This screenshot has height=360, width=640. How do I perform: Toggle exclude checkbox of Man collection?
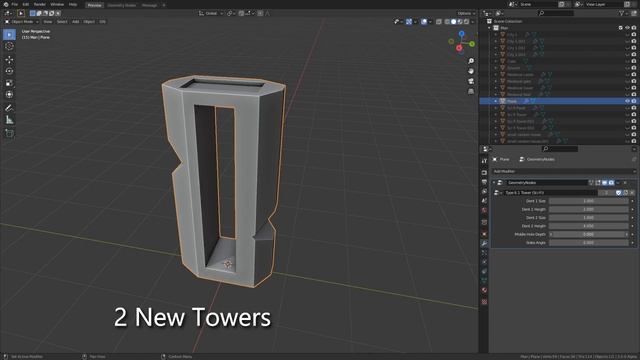pyautogui.click(x=621, y=28)
